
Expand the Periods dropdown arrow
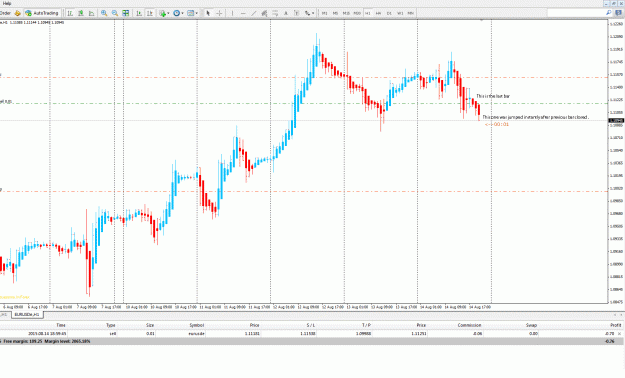click(x=183, y=13)
